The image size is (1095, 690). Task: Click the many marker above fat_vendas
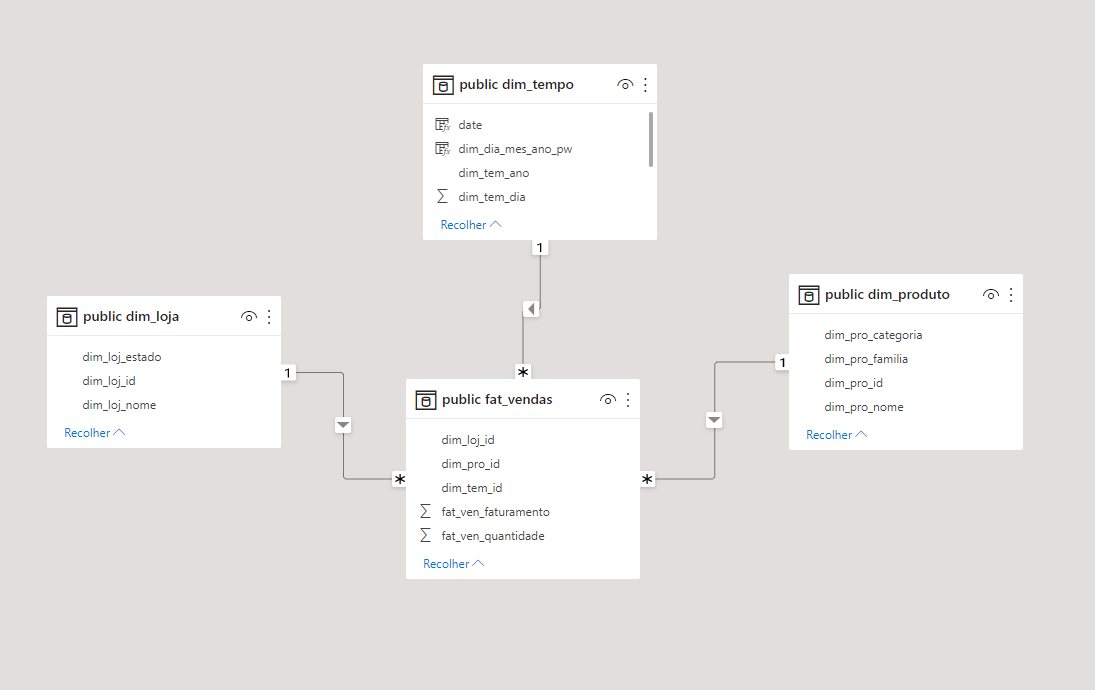coord(523,372)
